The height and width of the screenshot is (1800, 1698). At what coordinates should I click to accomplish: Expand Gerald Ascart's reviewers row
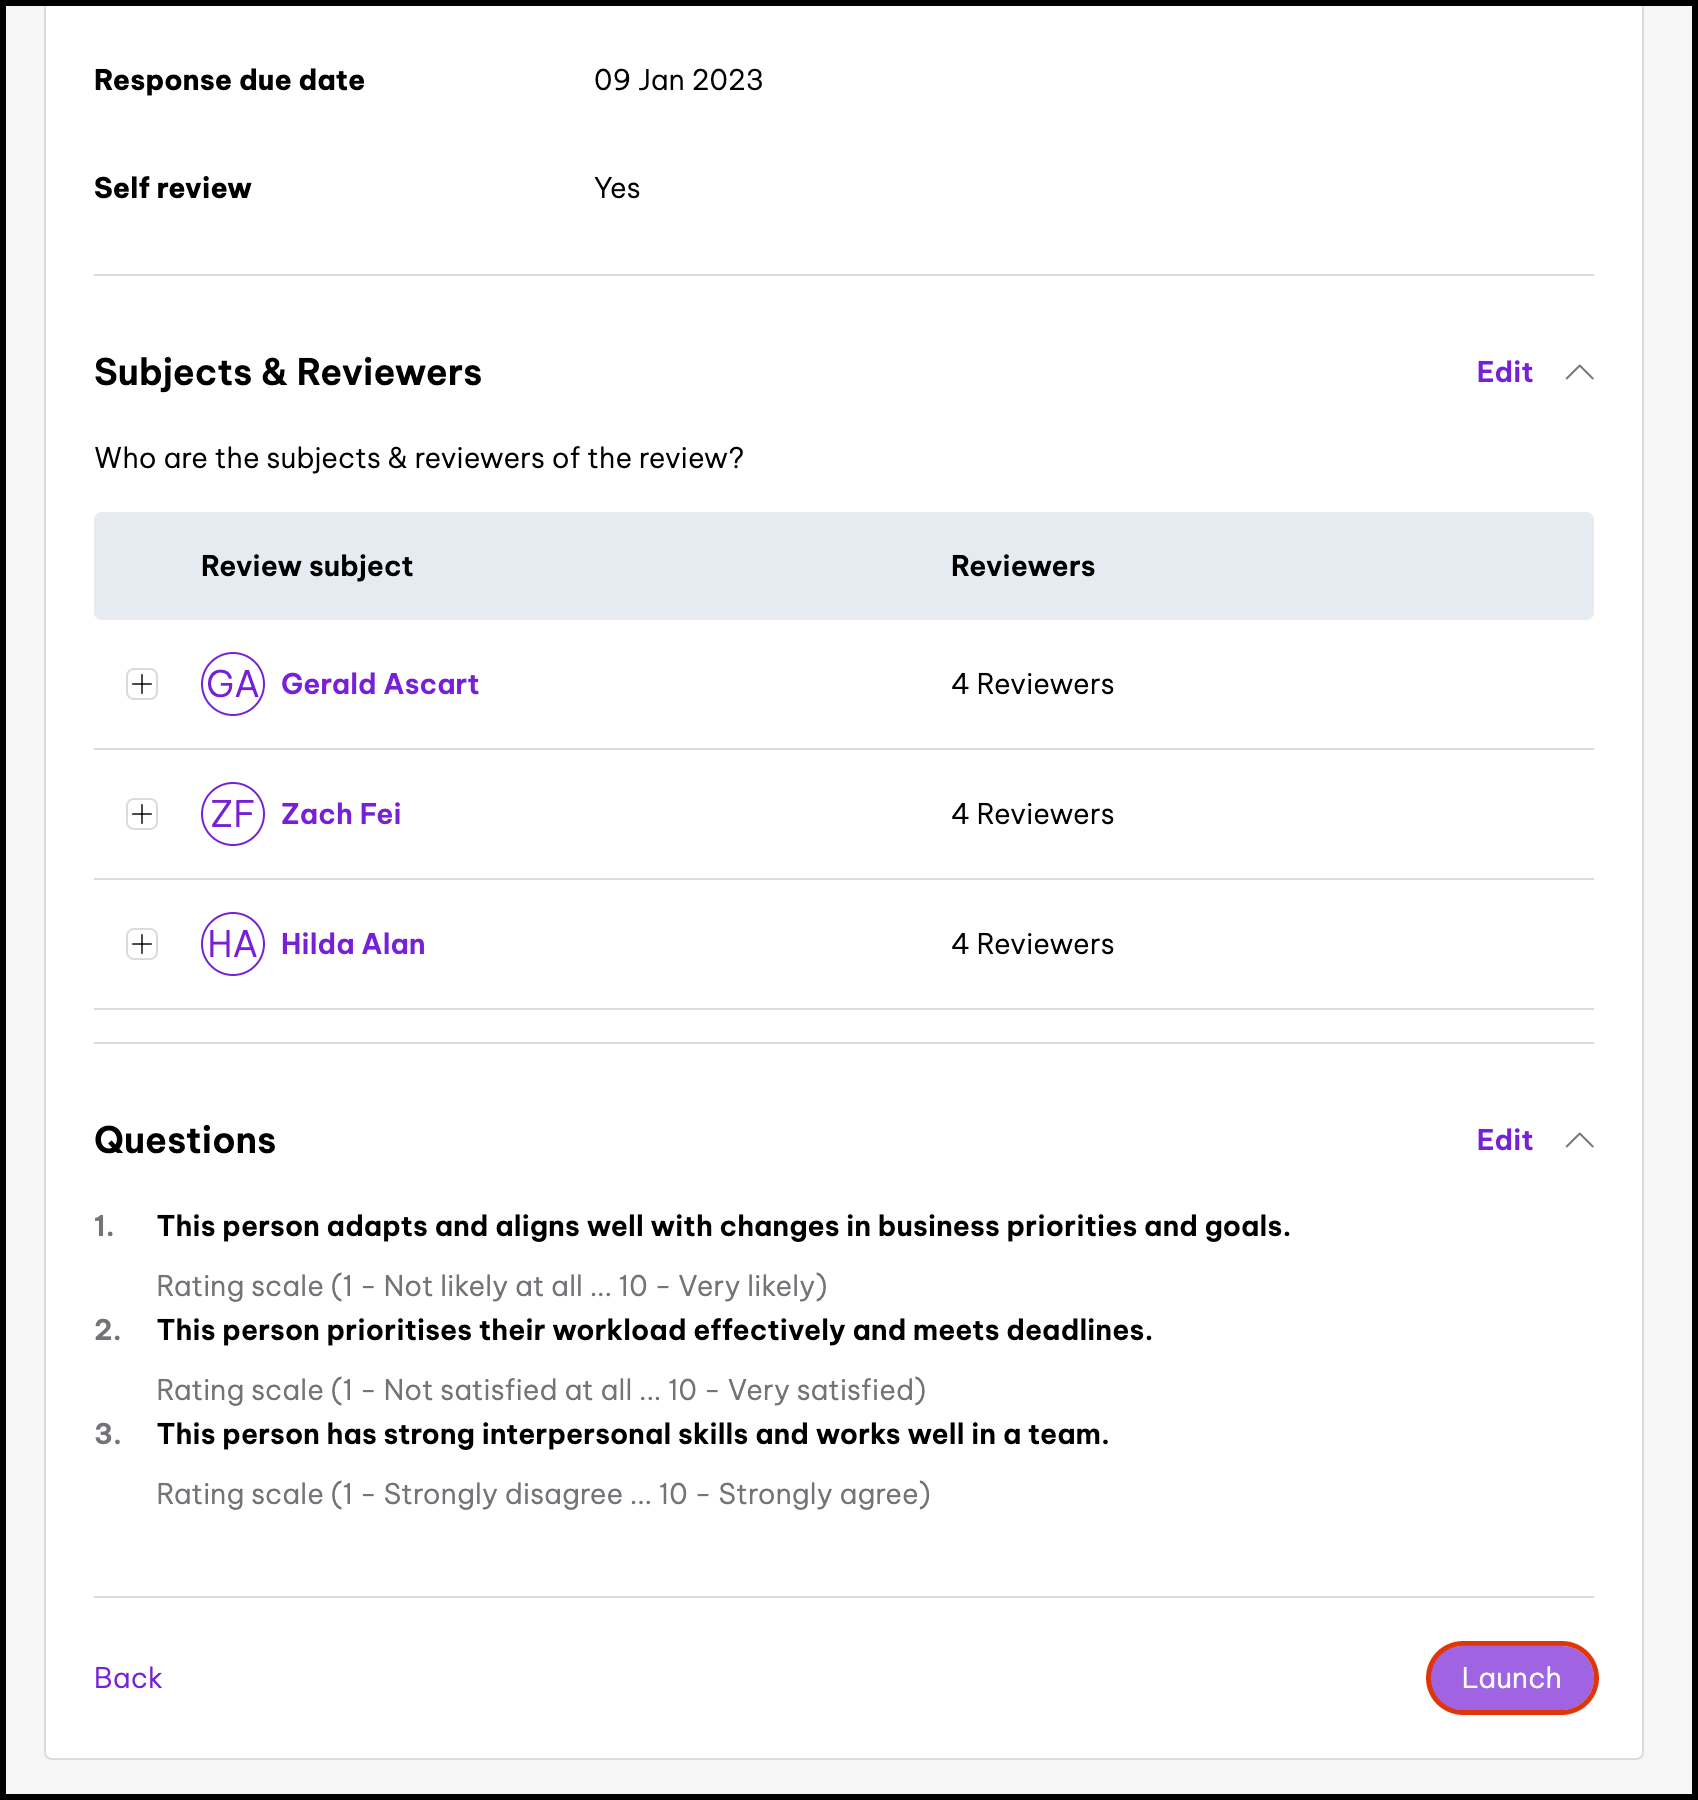(x=142, y=684)
